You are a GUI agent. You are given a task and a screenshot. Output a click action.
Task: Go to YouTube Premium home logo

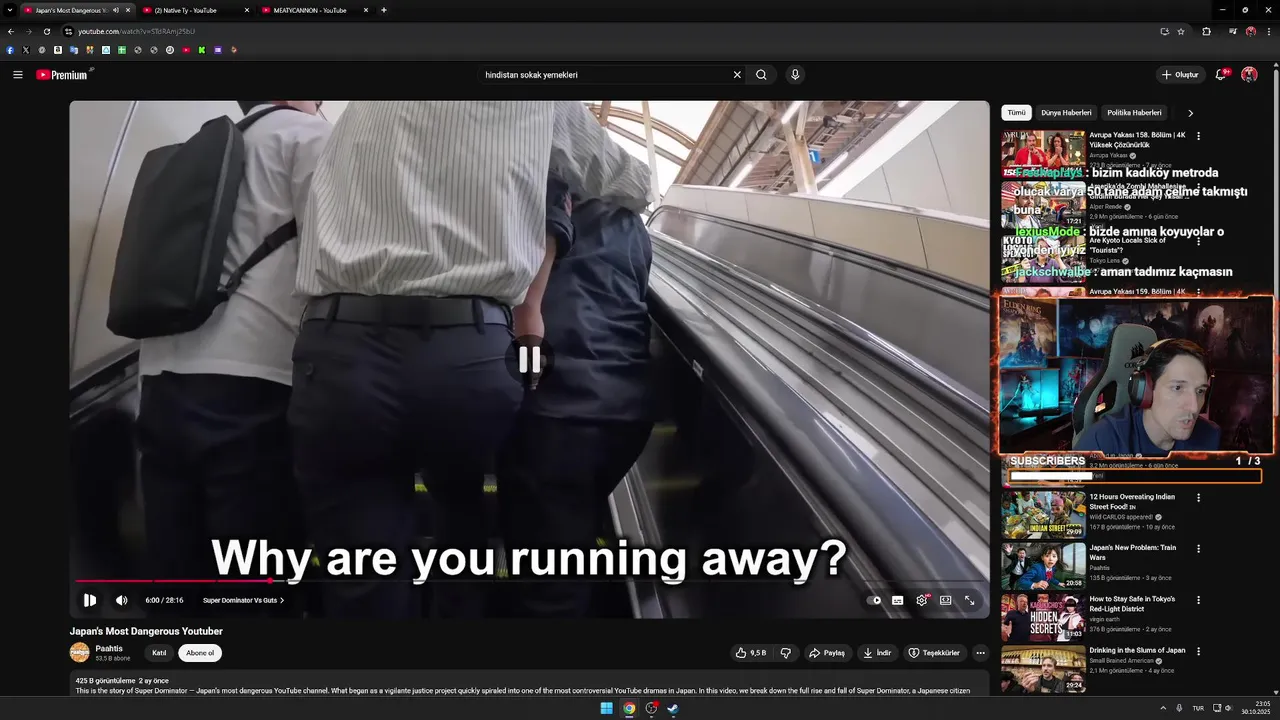point(64,75)
